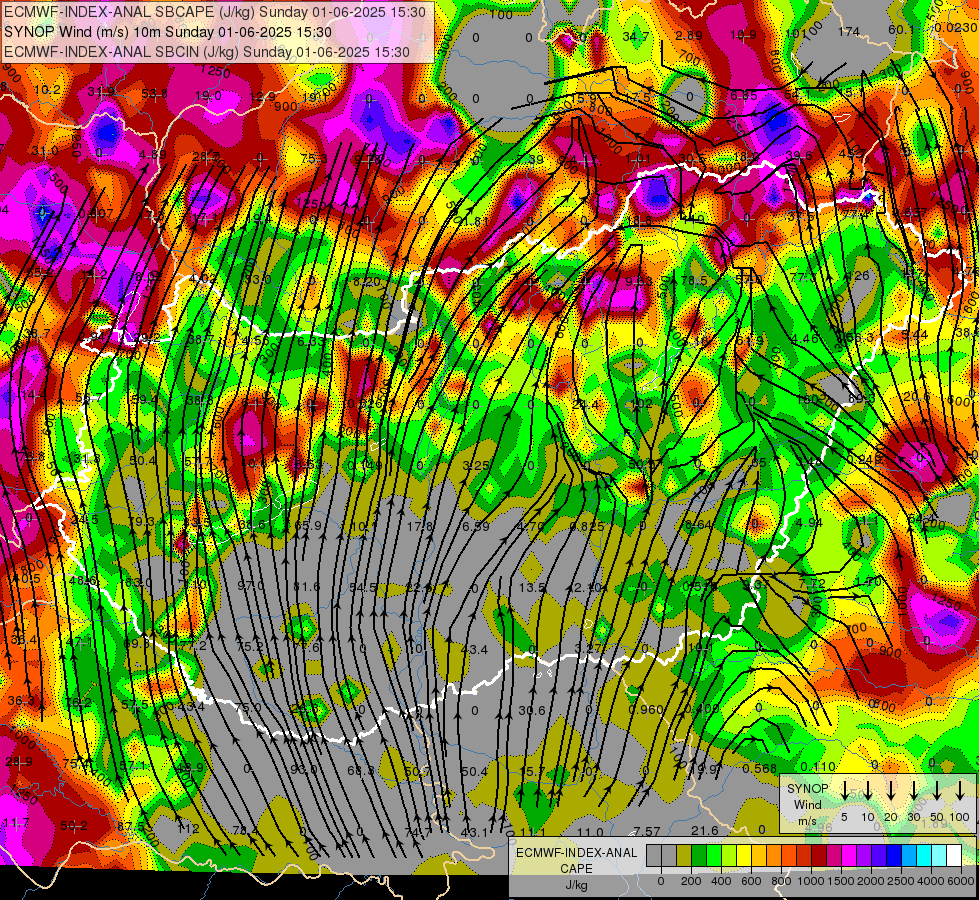Click the 65.9 station value
979x900 pixels.
pos(308,525)
